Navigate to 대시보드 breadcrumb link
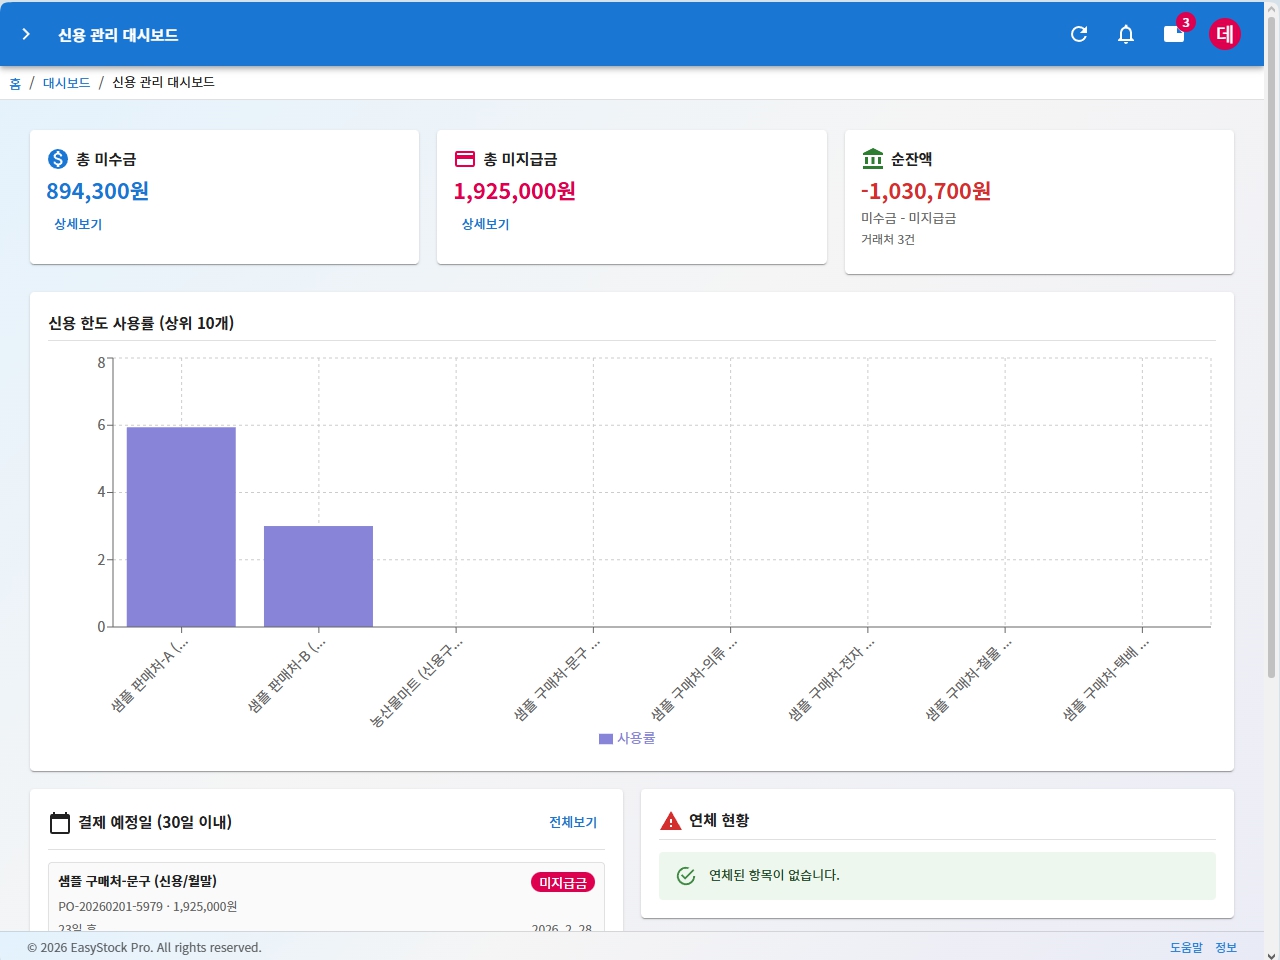Viewport: 1280px width, 960px height. coord(66,83)
